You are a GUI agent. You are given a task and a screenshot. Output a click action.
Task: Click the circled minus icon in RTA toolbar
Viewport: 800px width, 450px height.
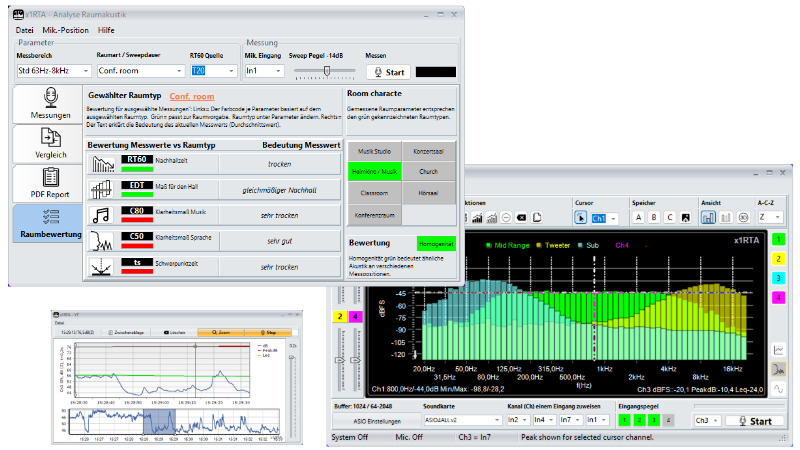(506, 218)
